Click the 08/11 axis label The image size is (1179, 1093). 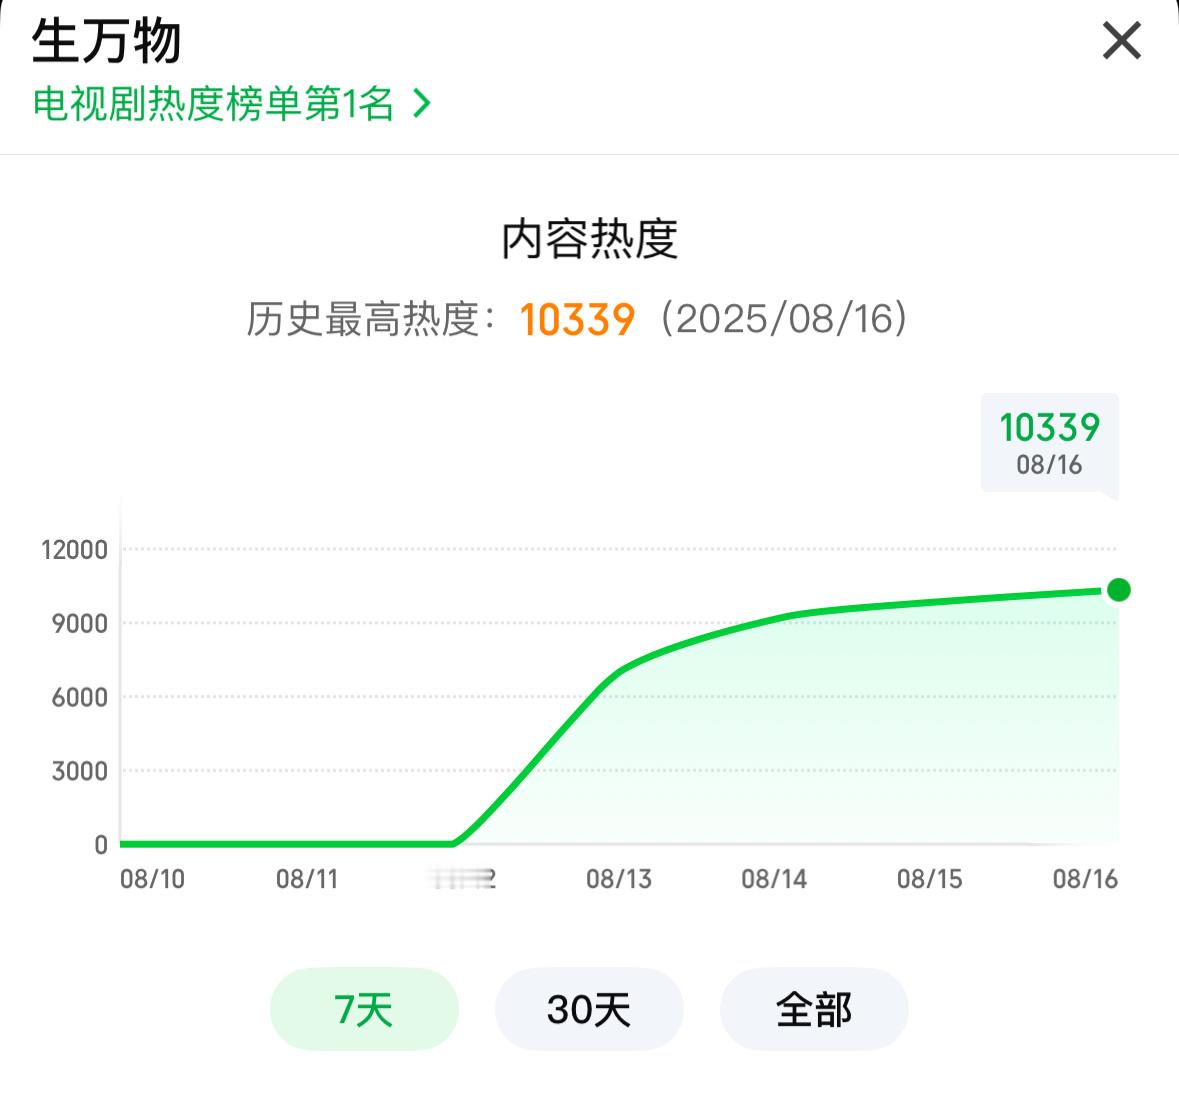(307, 879)
